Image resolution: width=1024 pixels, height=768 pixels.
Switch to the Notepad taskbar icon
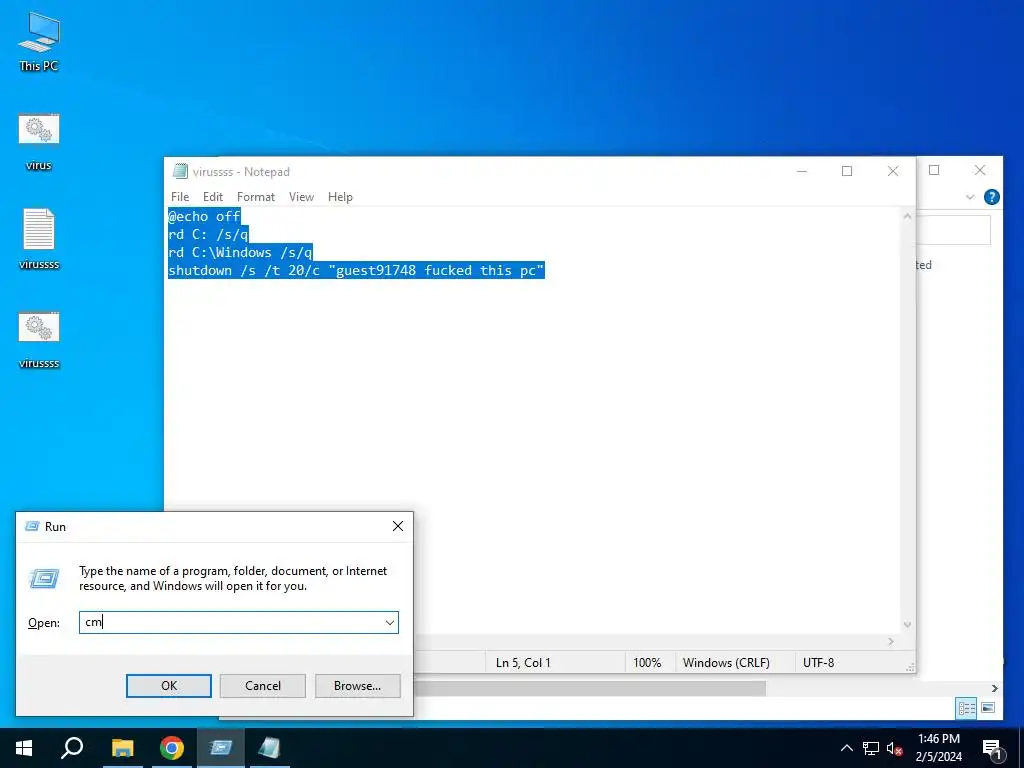pyautogui.click(x=269, y=748)
